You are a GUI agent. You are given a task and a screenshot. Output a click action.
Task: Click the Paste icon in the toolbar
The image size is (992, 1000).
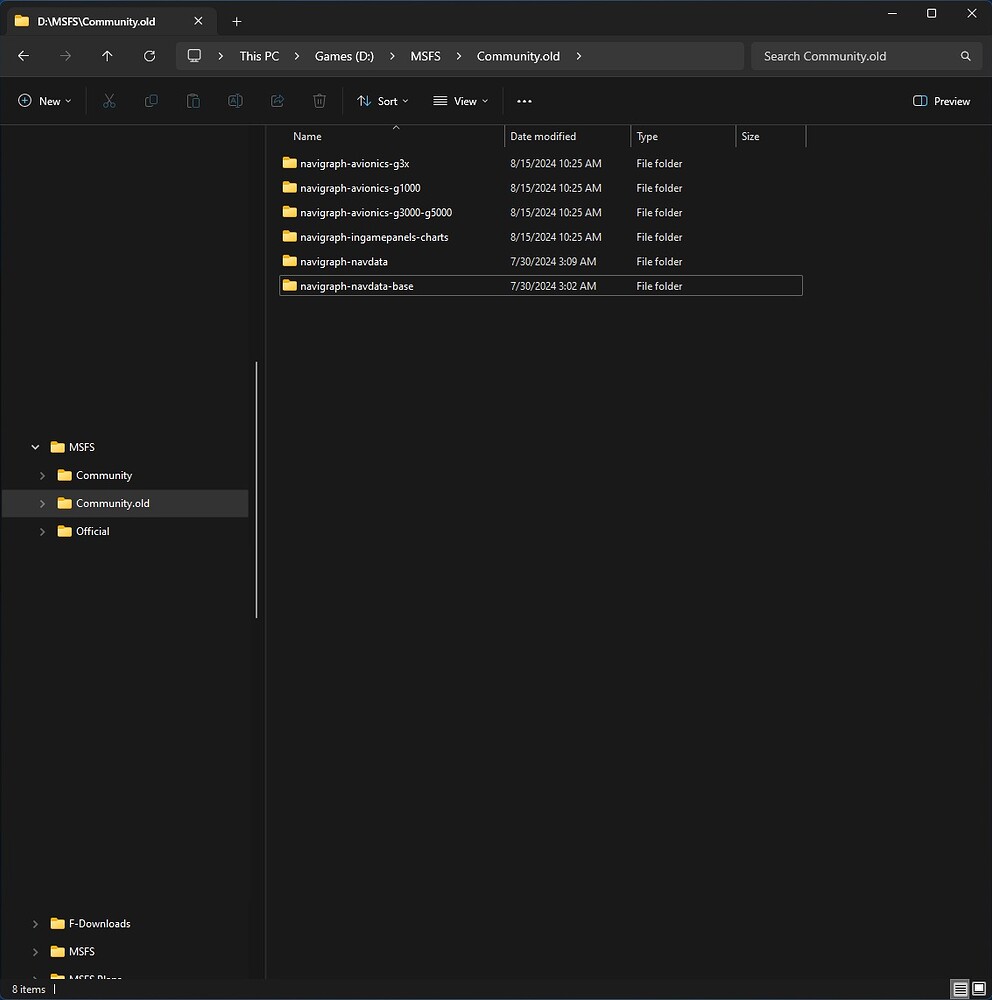(x=193, y=101)
